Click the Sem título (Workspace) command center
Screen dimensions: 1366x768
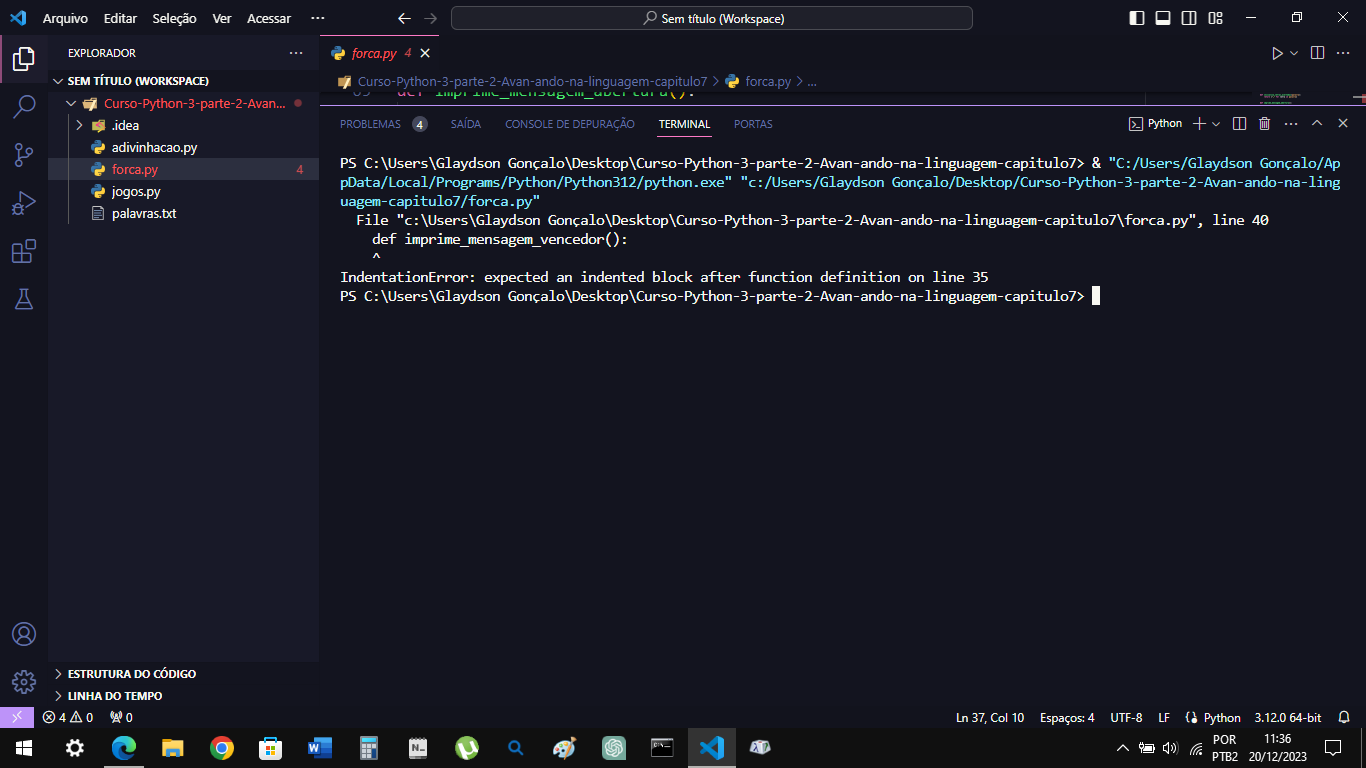pyautogui.click(x=712, y=18)
